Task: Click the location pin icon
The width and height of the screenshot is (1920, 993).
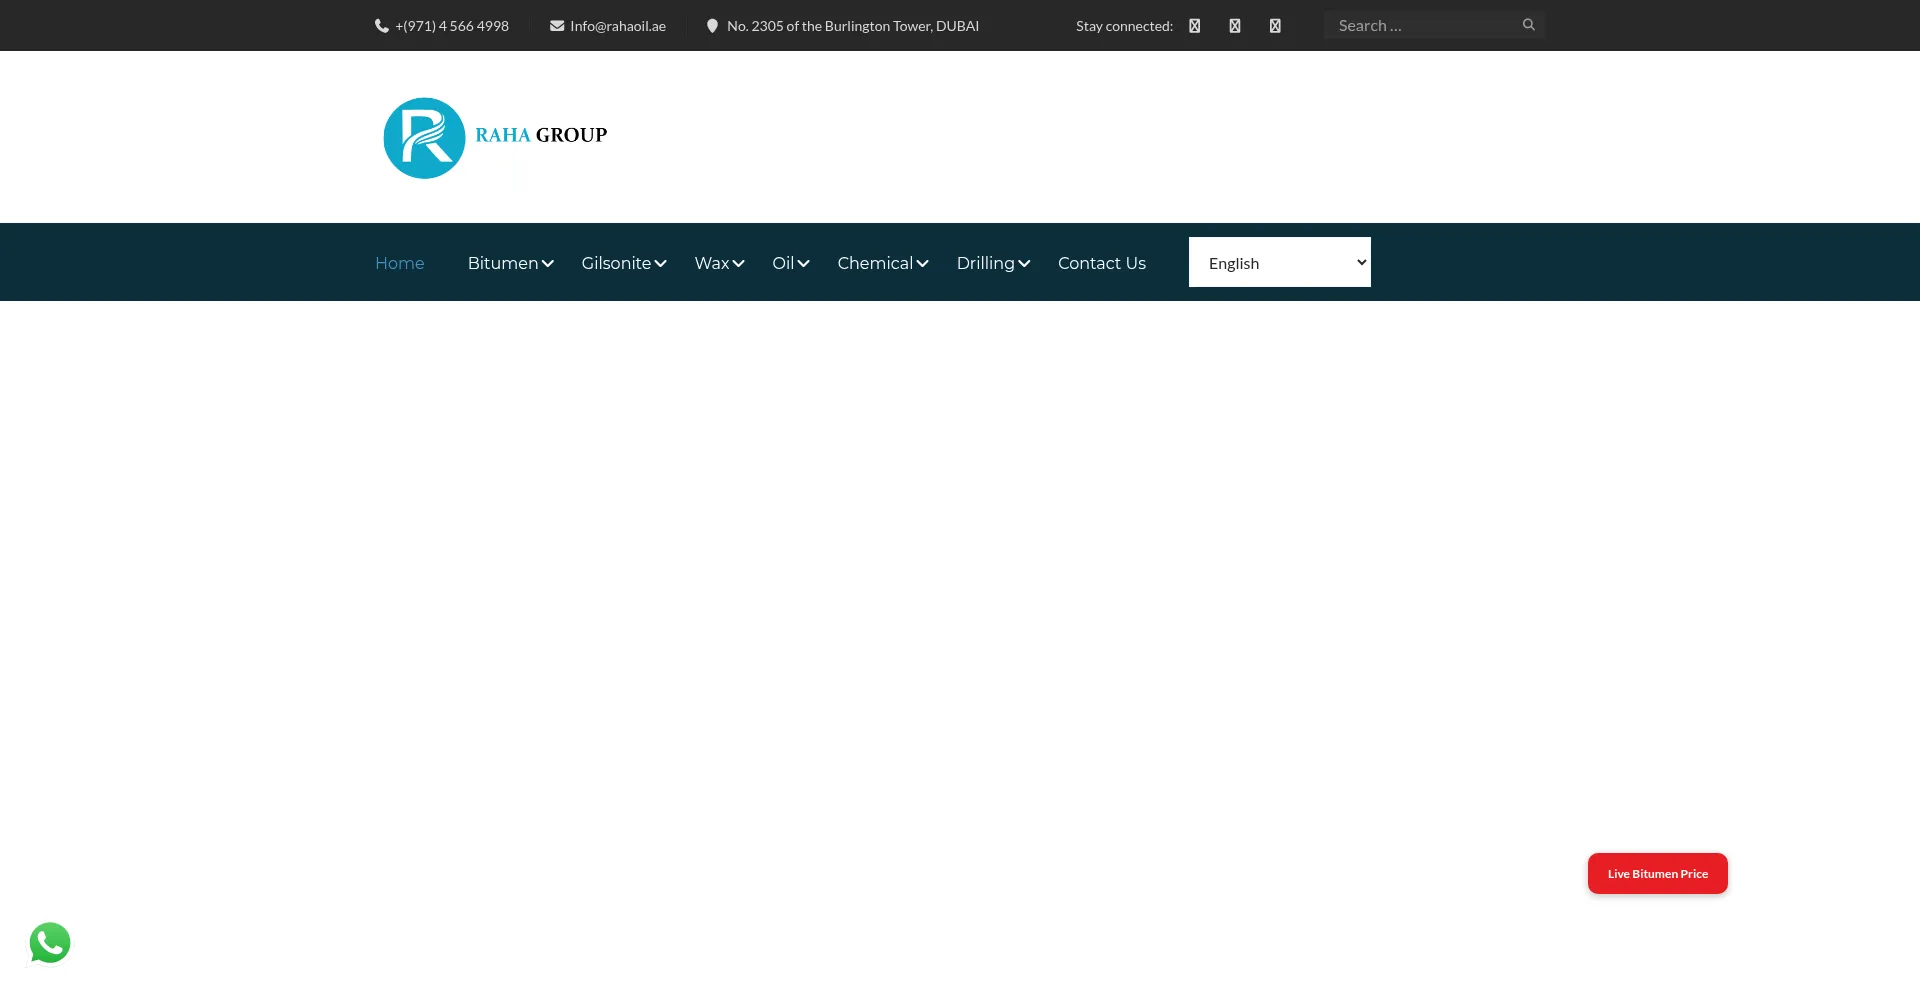Action: click(712, 26)
